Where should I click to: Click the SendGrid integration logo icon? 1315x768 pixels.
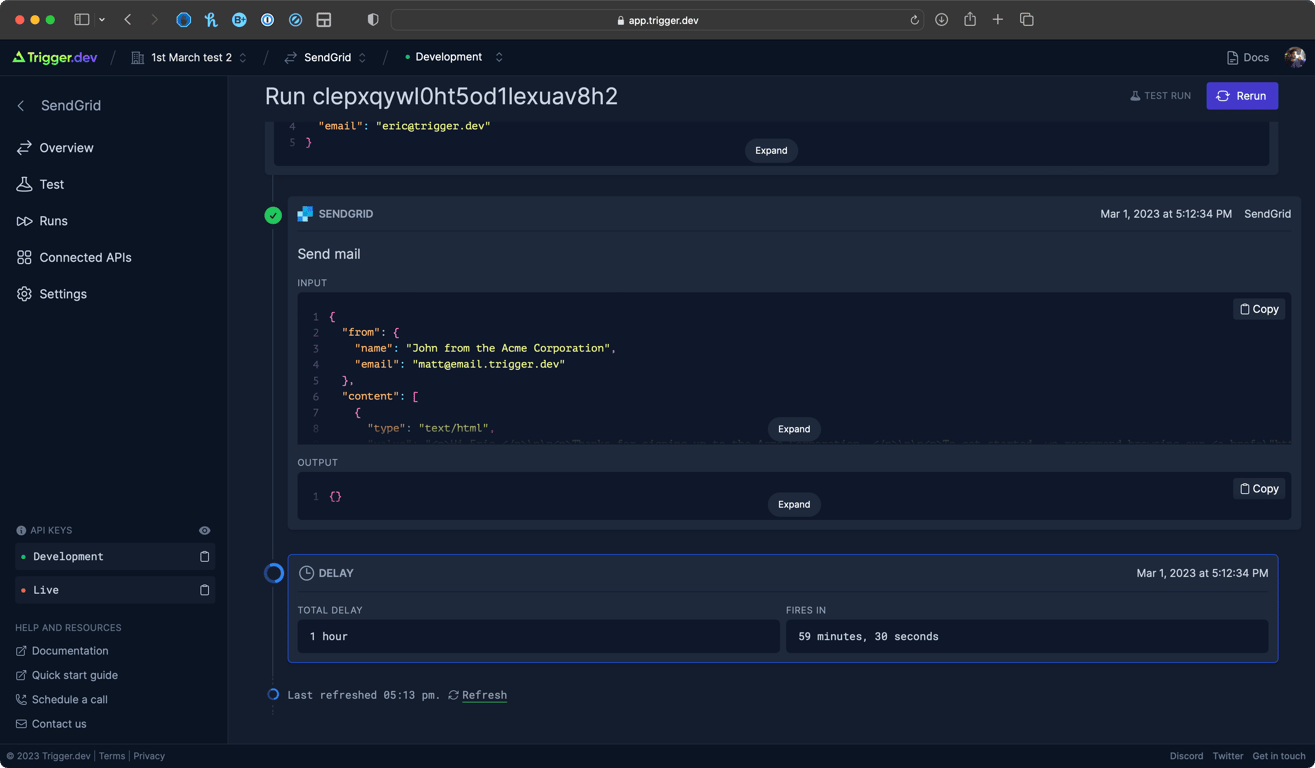click(305, 214)
